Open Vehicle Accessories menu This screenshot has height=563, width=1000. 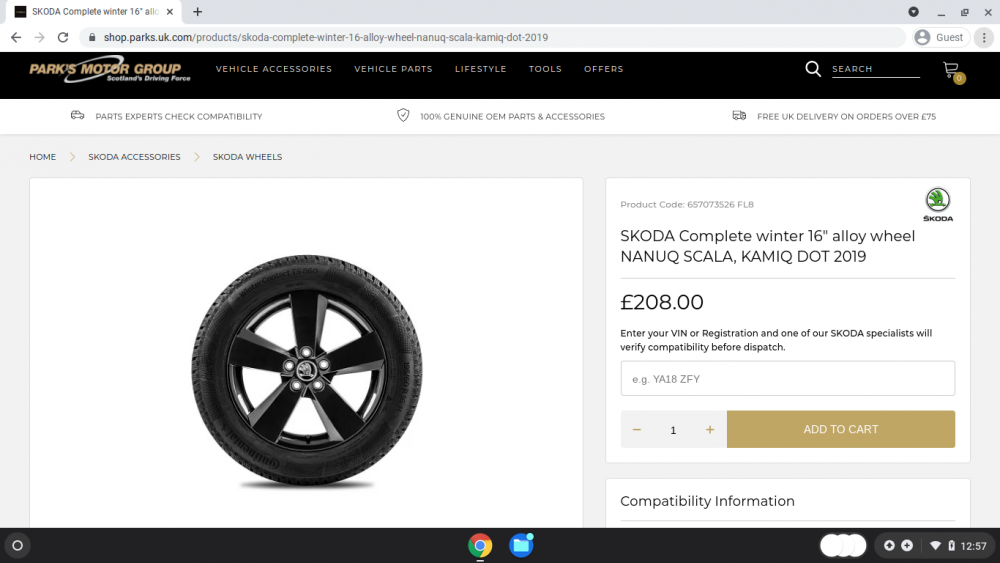pos(274,69)
